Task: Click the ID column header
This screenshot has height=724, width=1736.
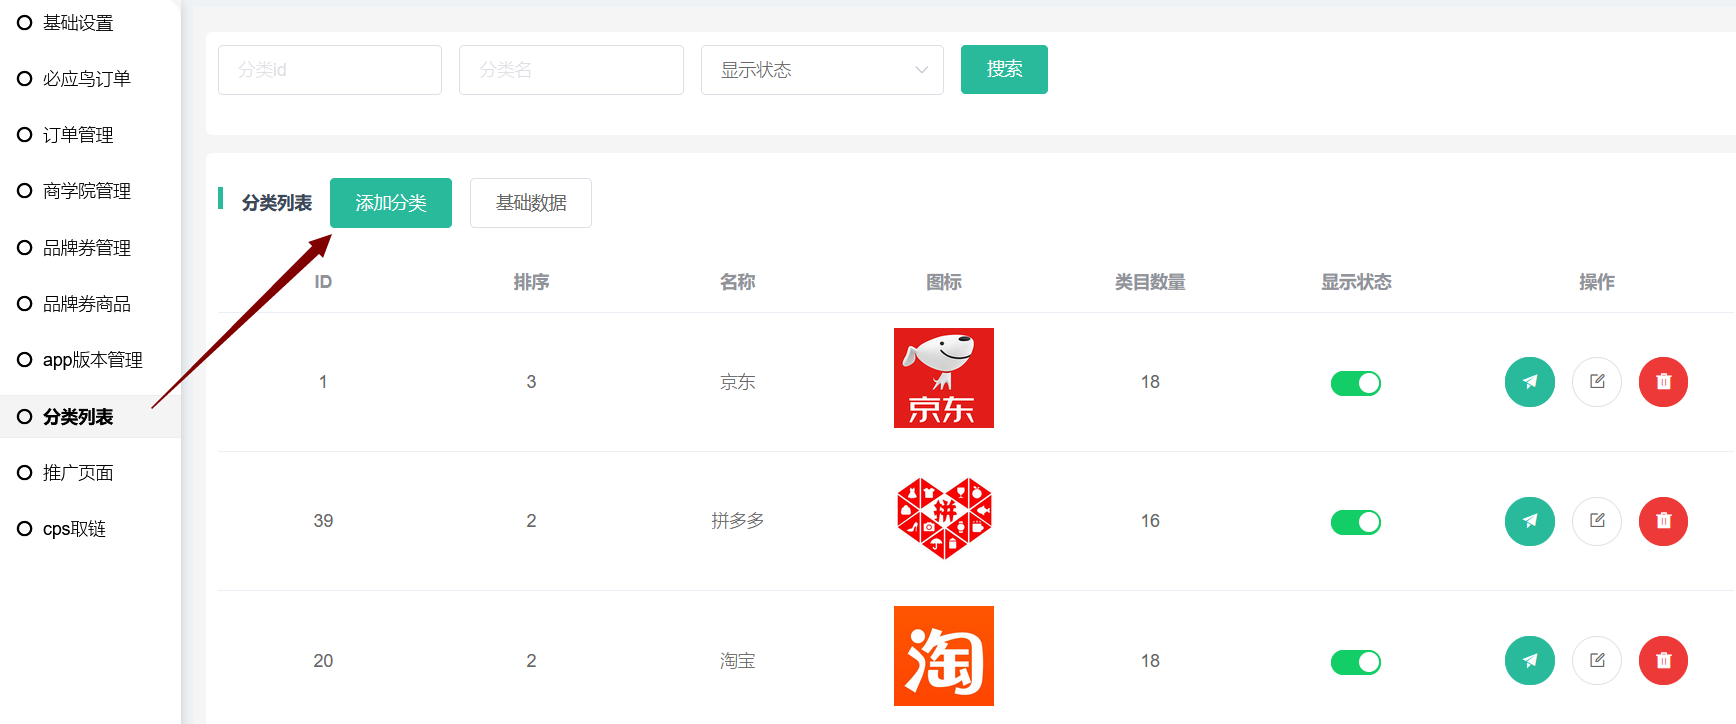Action: (x=323, y=282)
